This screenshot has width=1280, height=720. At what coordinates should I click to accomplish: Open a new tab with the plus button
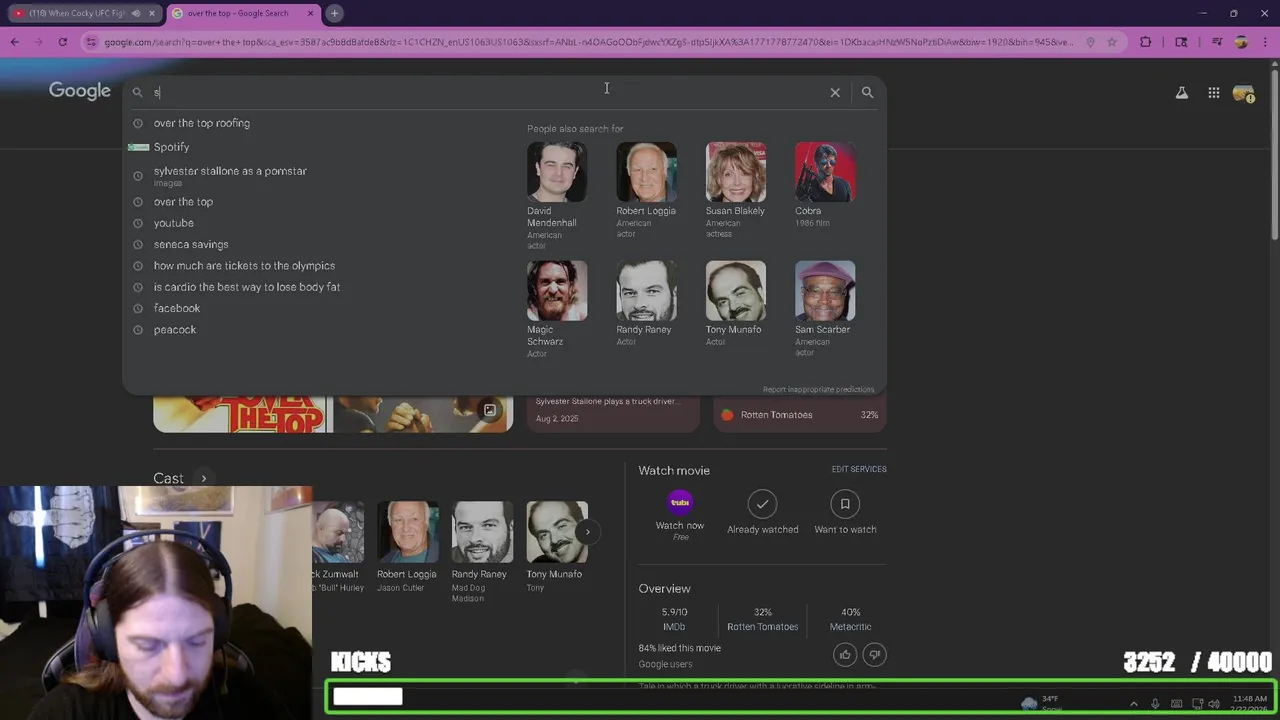click(x=335, y=13)
